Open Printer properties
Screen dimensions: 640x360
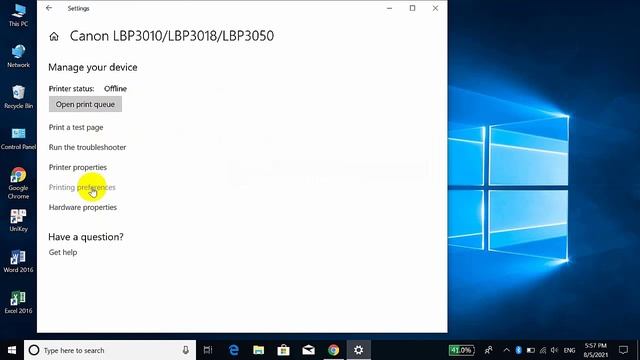(78, 167)
